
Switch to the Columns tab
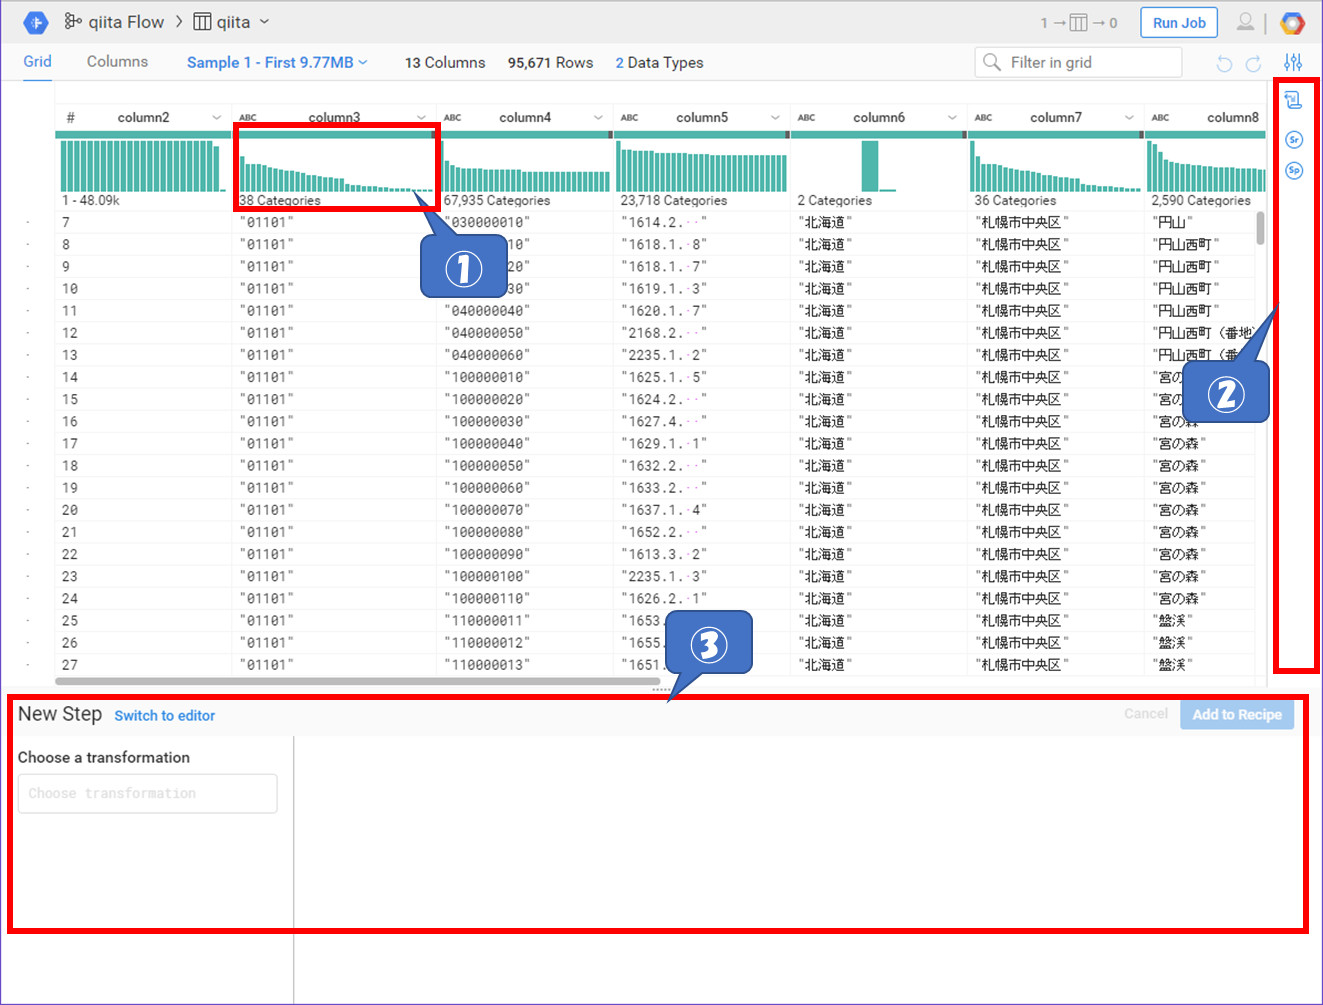(117, 62)
